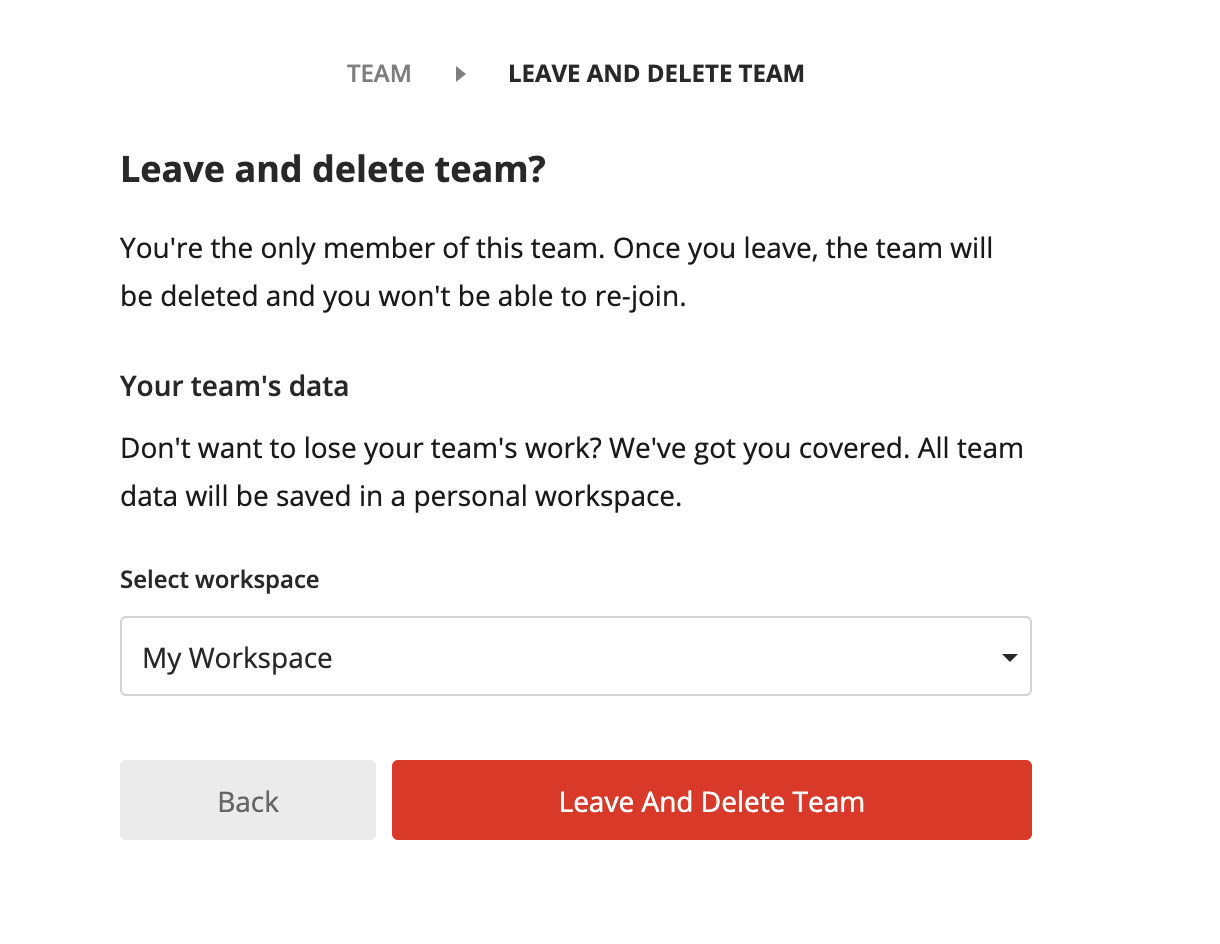Image resolution: width=1220 pixels, height=944 pixels.
Task: Return to the previous screen with Back
Action: click(x=247, y=800)
